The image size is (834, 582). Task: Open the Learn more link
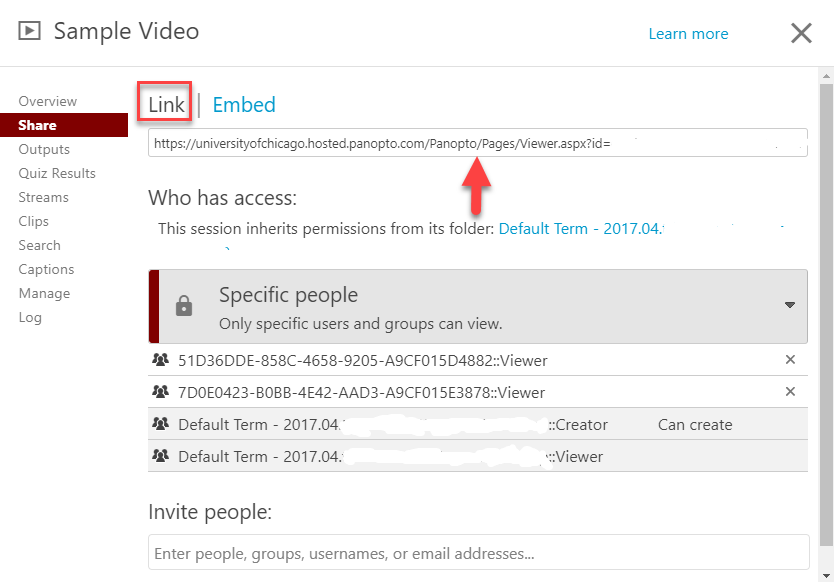pos(688,34)
